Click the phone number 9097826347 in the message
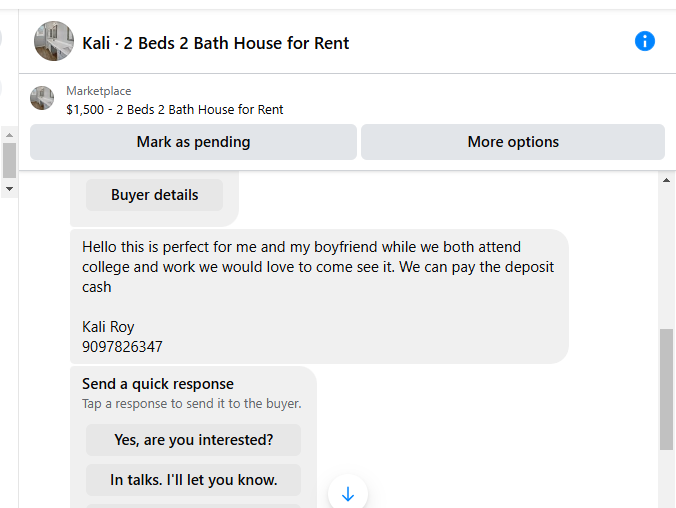Screen dimensions: 676x508 122,347
